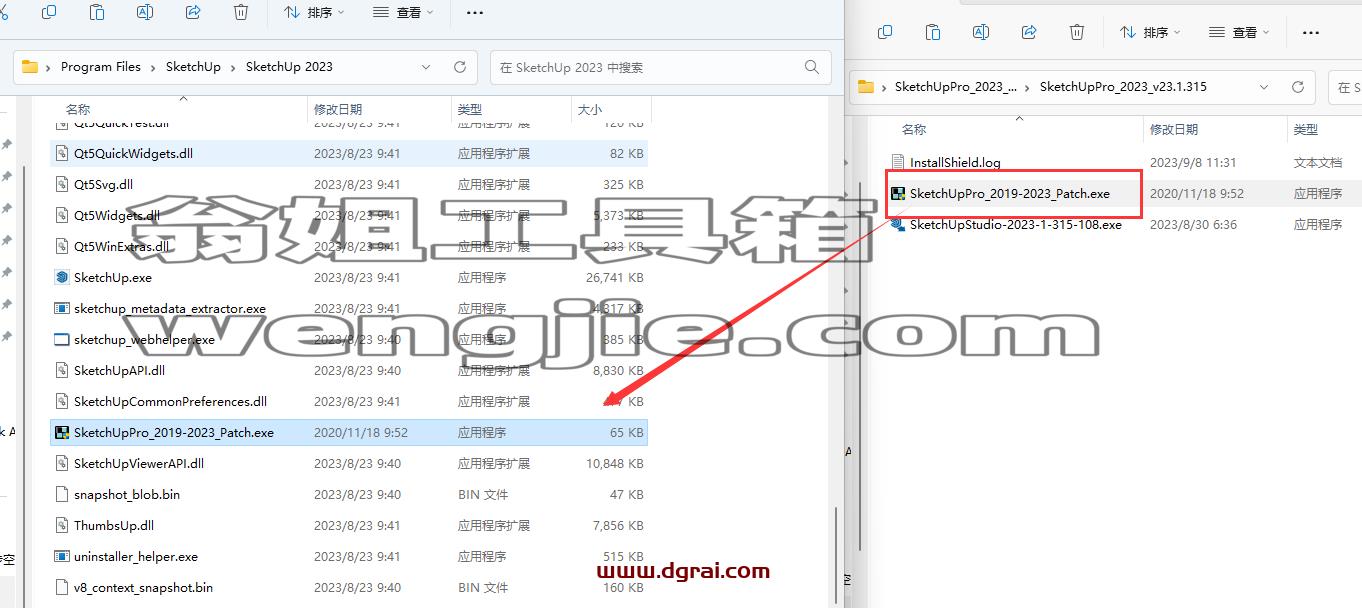Open more options ellipsis in left window
Viewport: 1362px width, 608px height.
coord(475,12)
